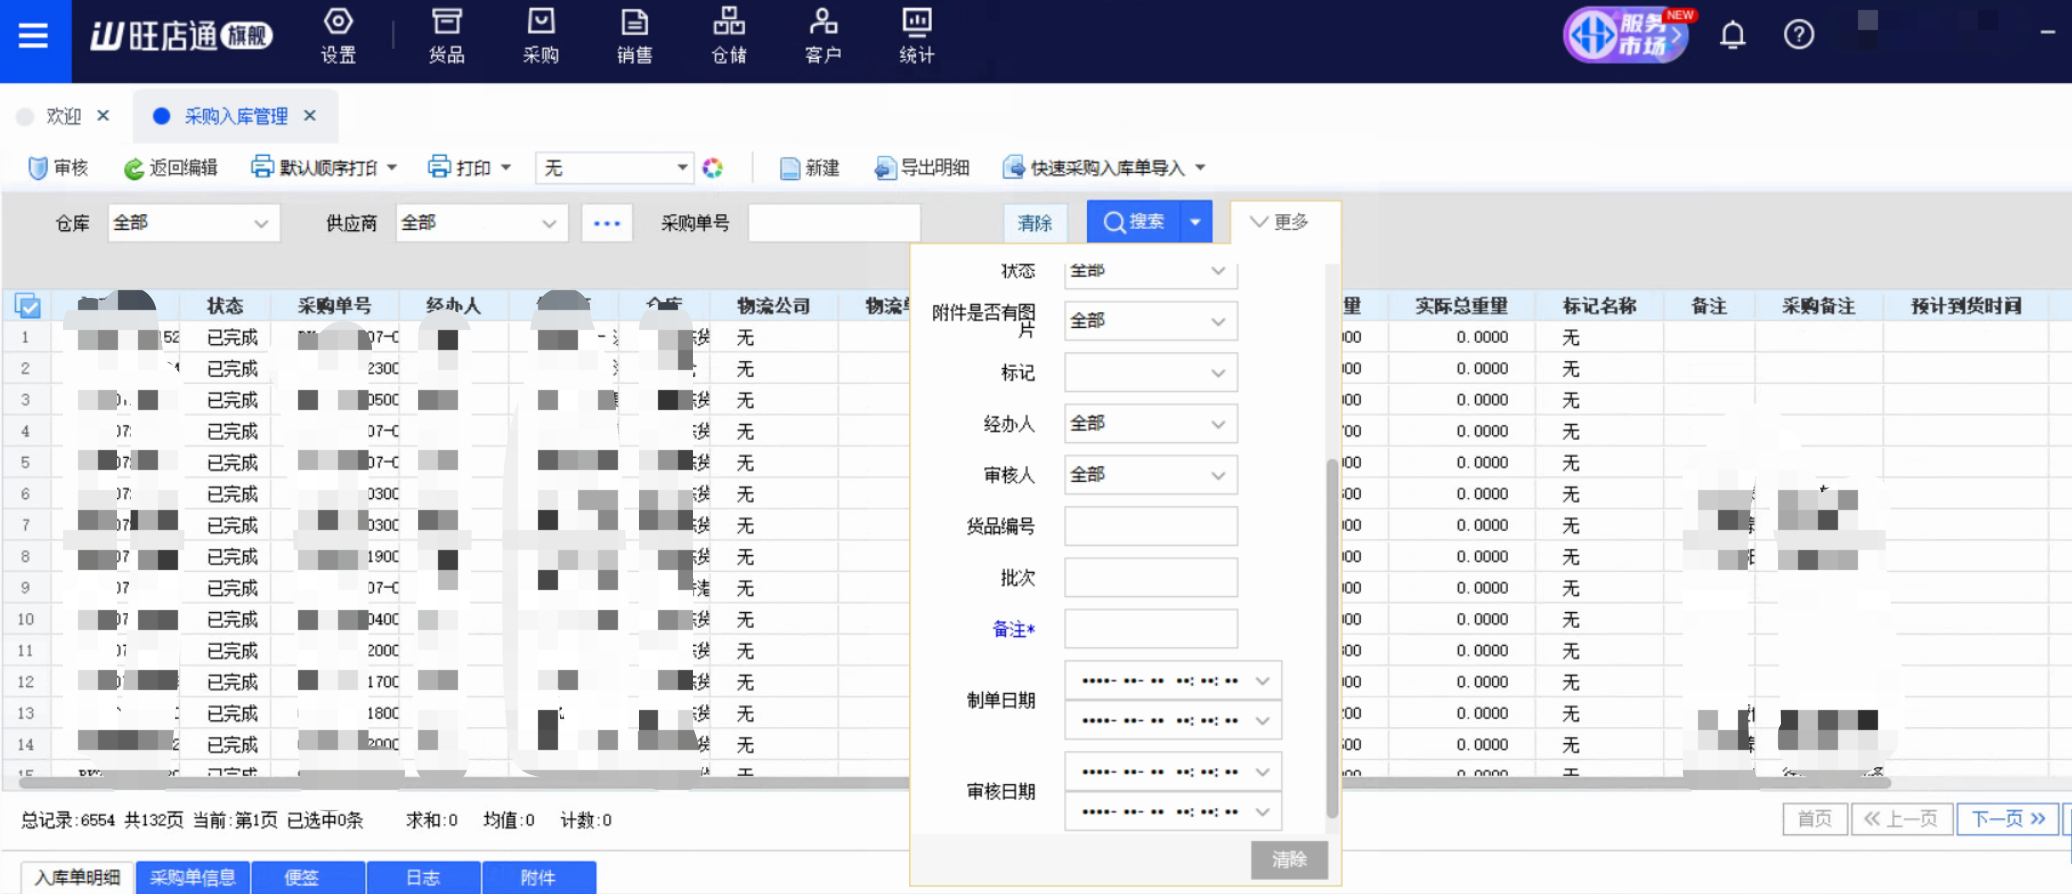Open the 经办人 handler dropdown
The image size is (2072, 894).
click(1150, 424)
